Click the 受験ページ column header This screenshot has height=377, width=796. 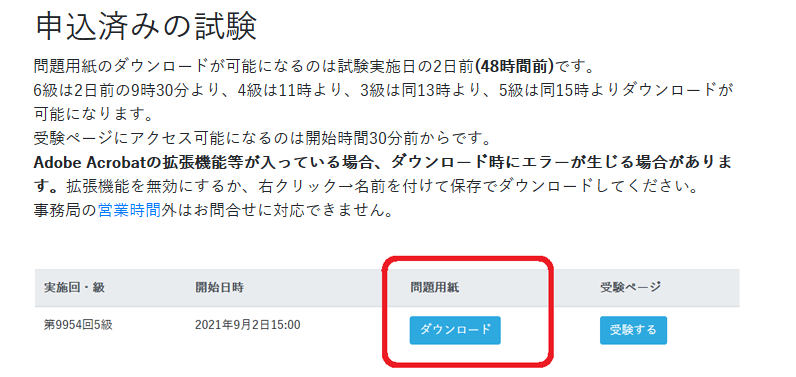point(631,288)
